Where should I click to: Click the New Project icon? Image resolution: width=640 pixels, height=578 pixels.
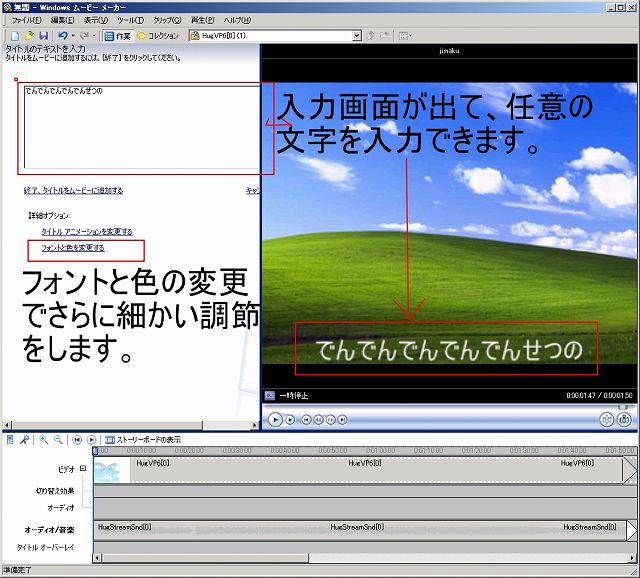point(15,36)
